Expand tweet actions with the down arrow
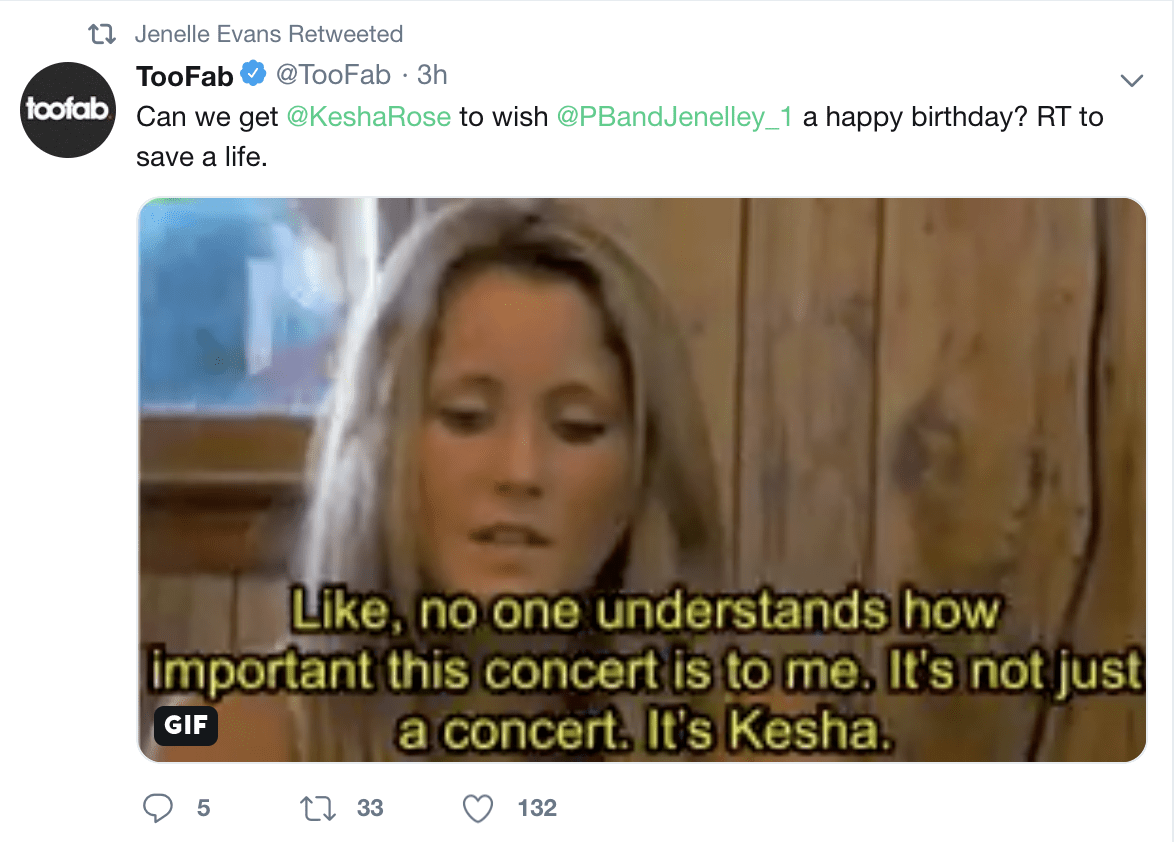The height and width of the screenshot is (842, 1174). [1131, 78]
